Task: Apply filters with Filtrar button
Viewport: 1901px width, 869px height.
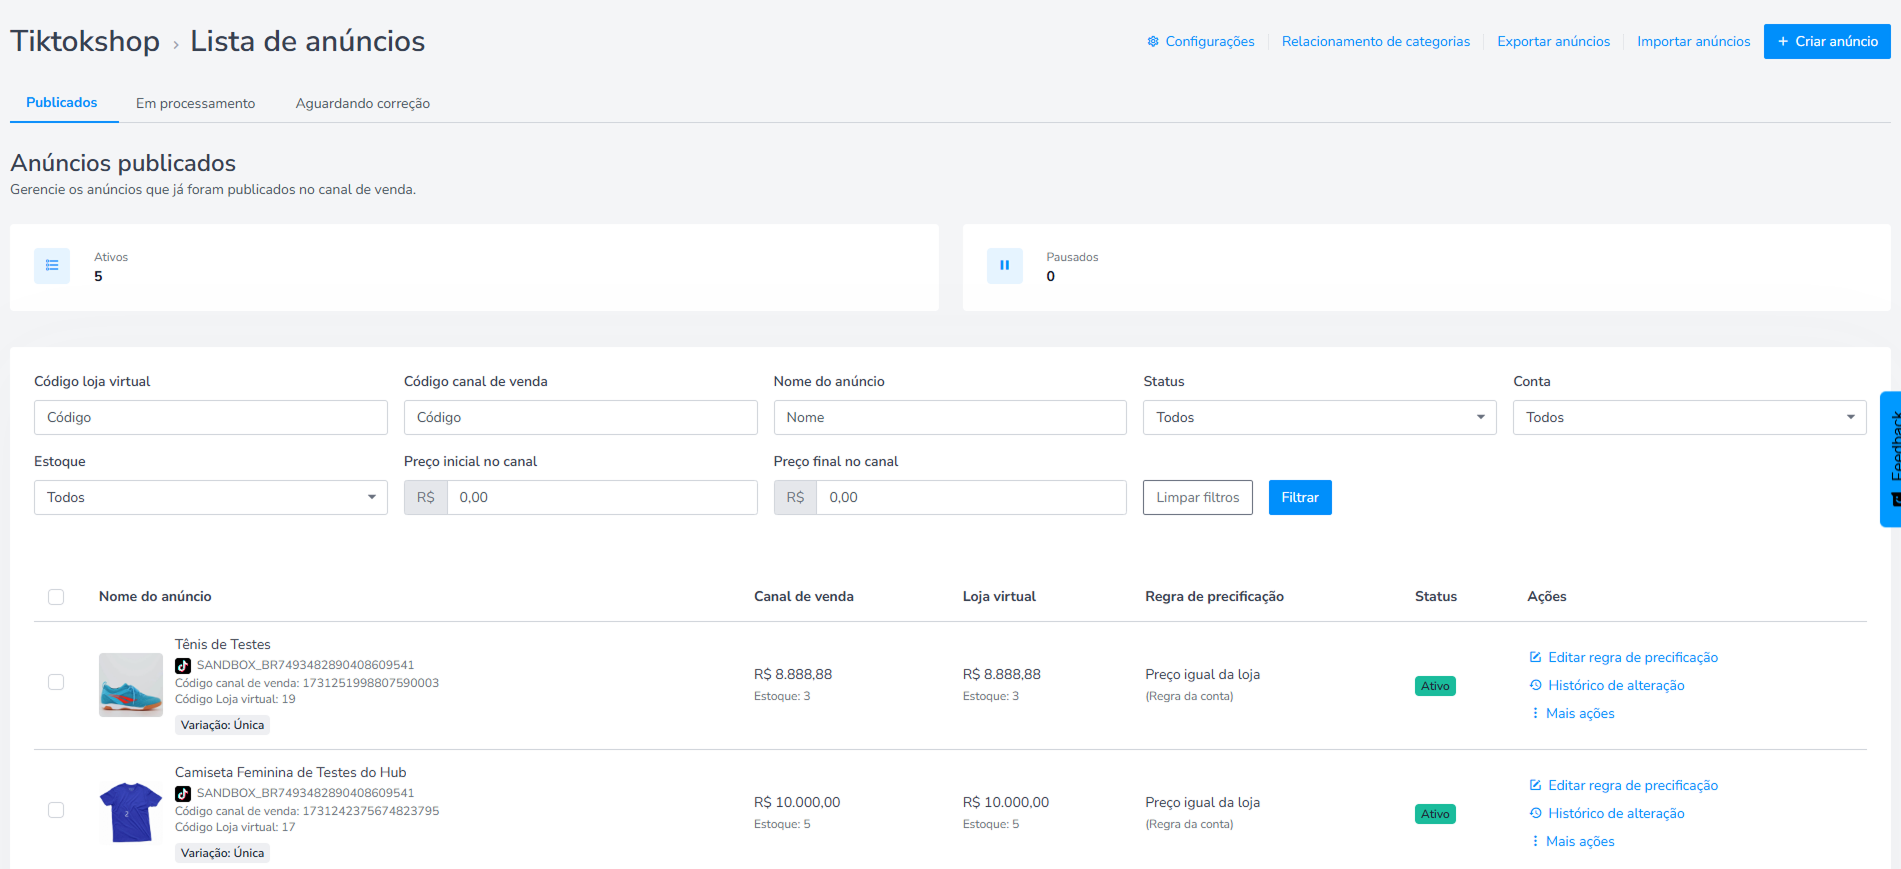Action: (x=1300, y=497)
